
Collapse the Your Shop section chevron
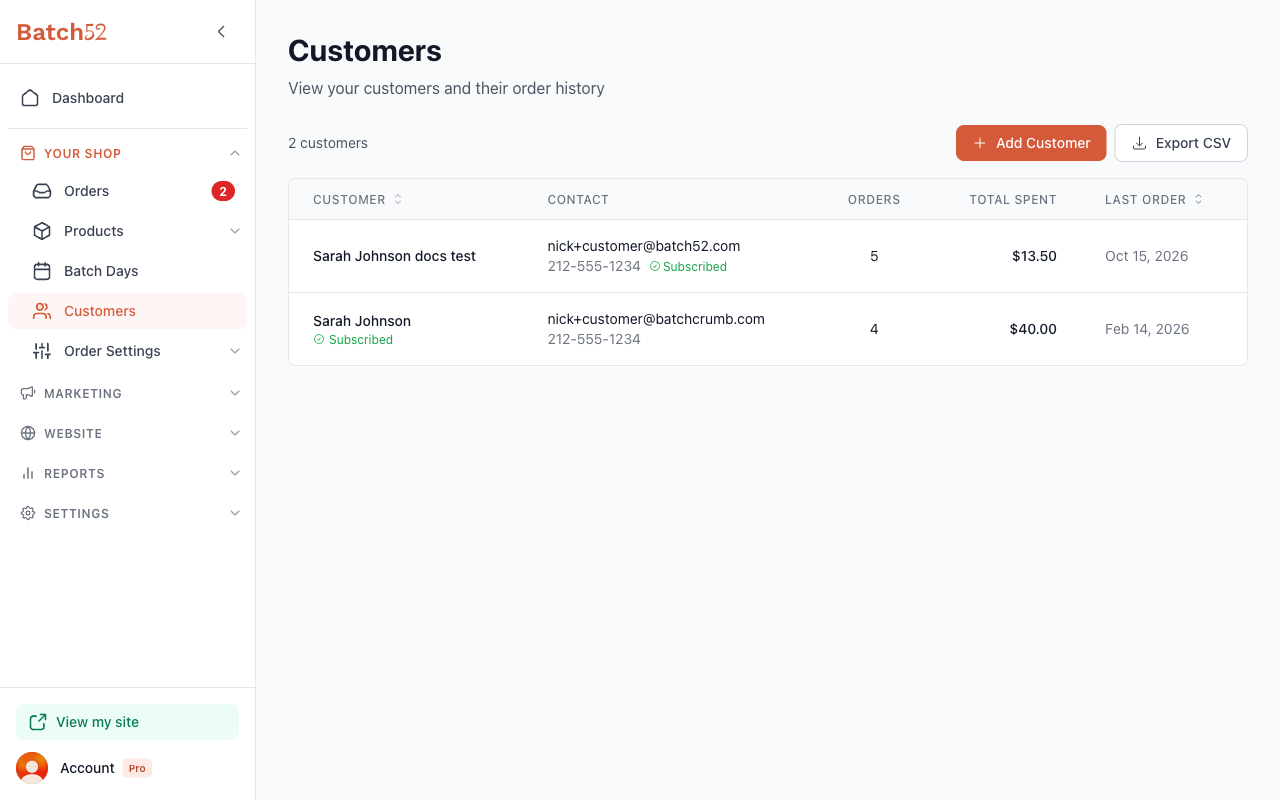click(235, 153)
